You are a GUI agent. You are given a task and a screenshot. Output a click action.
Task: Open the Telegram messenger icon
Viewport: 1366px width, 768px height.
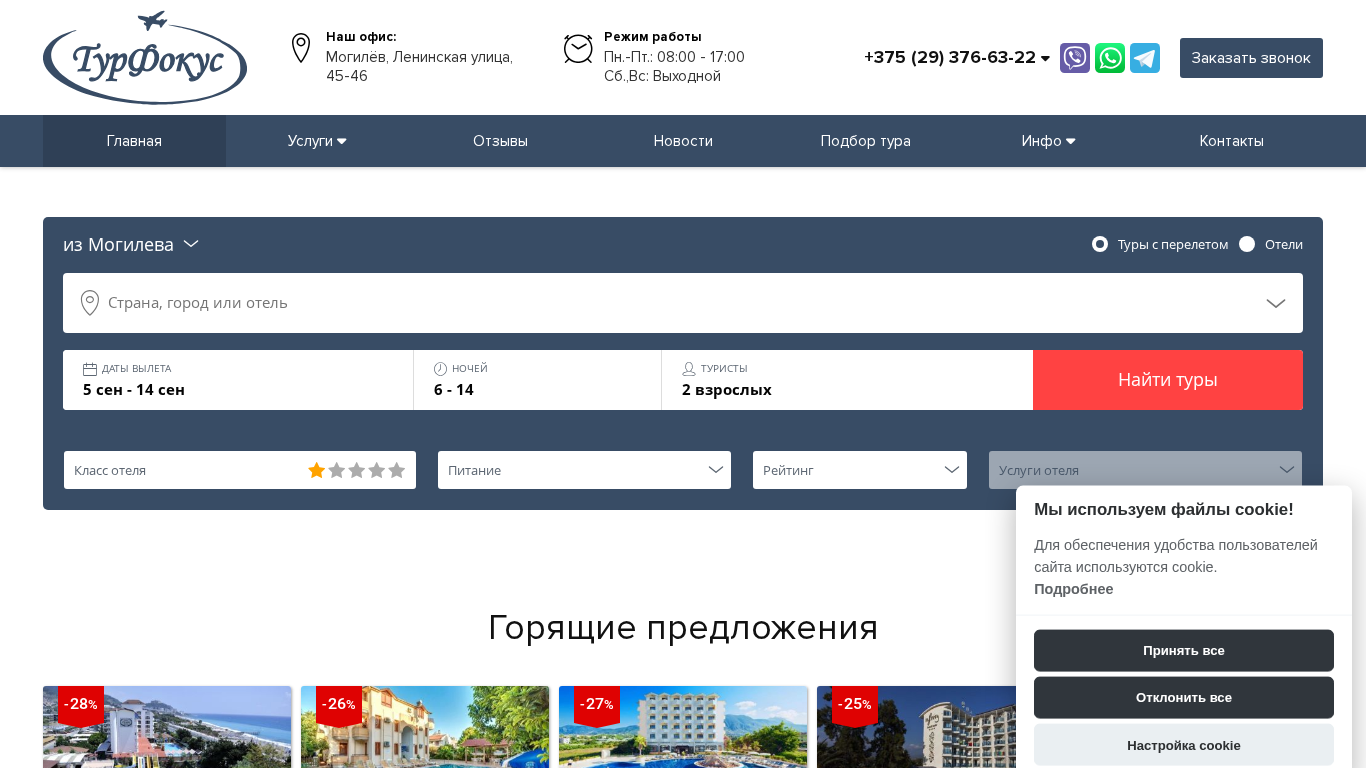[x=1145, y=58]
